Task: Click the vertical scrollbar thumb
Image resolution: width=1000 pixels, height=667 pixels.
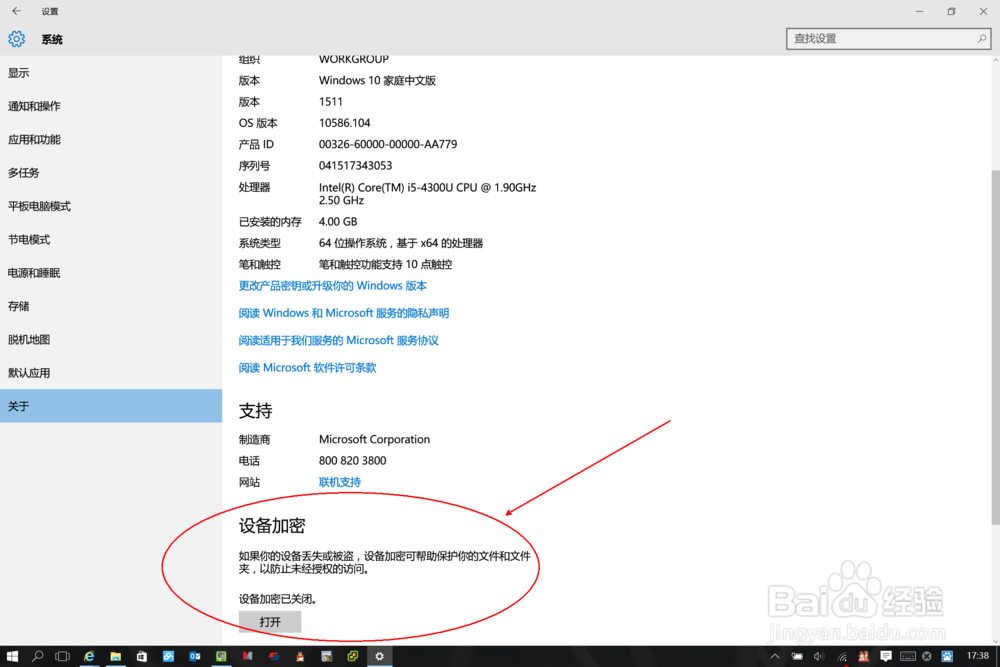Action: coord(996,348)
